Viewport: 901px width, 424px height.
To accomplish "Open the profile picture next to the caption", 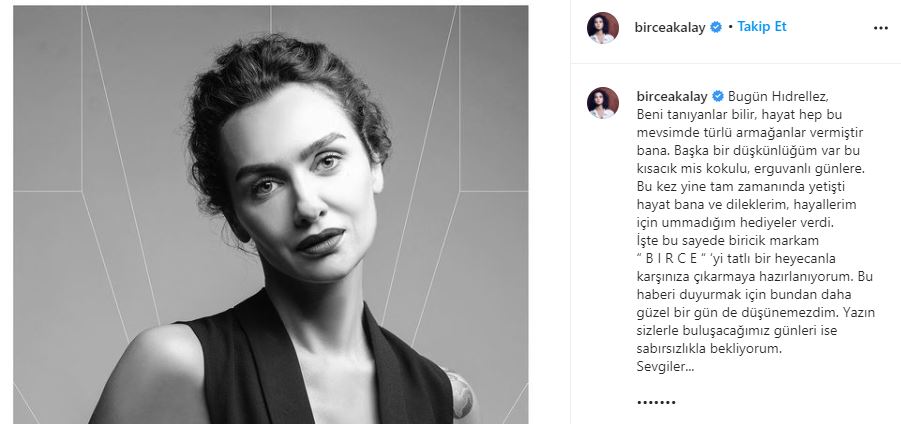I will (x=603, y=103).
